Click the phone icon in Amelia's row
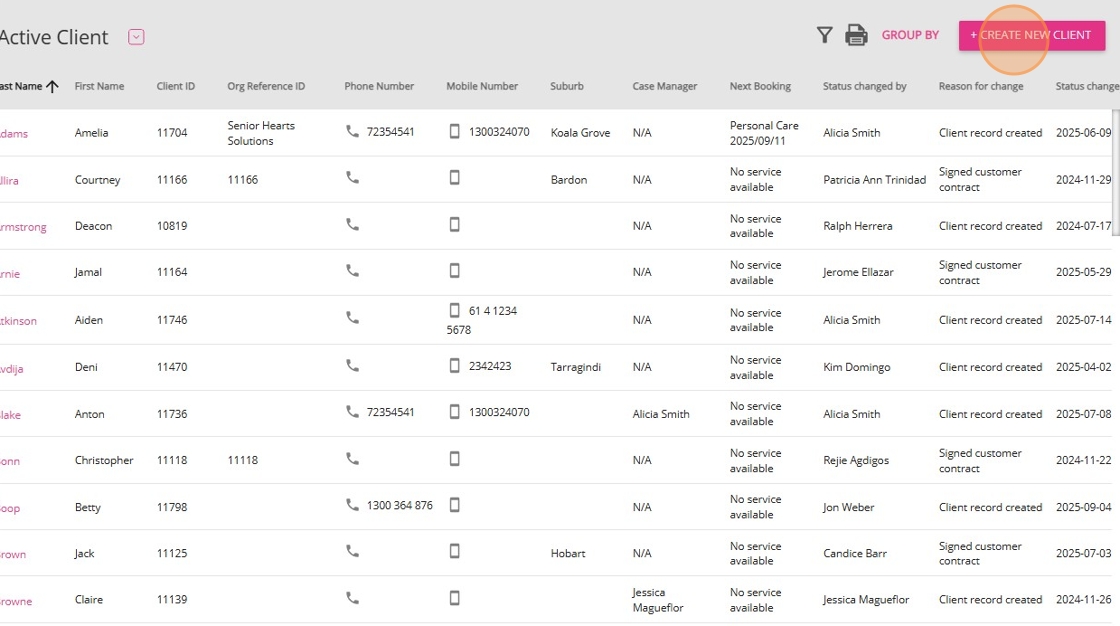 pos(352,132)
